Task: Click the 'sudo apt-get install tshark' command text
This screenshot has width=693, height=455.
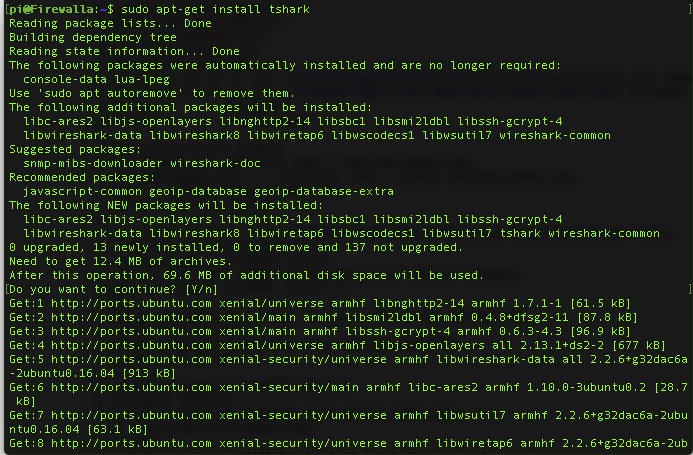Action: pyautogui.click(x=215, y=9)
